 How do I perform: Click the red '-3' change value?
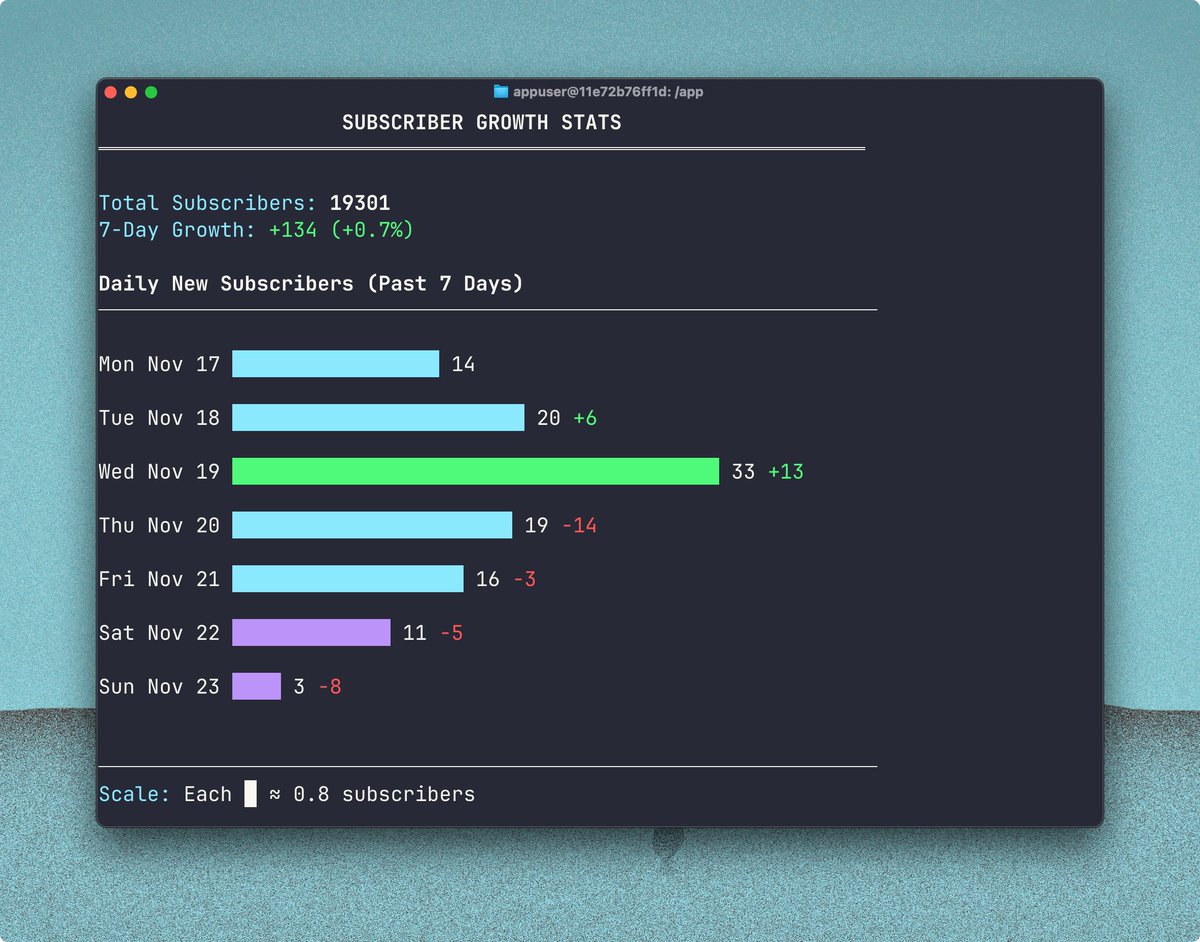tap(524, 579)
